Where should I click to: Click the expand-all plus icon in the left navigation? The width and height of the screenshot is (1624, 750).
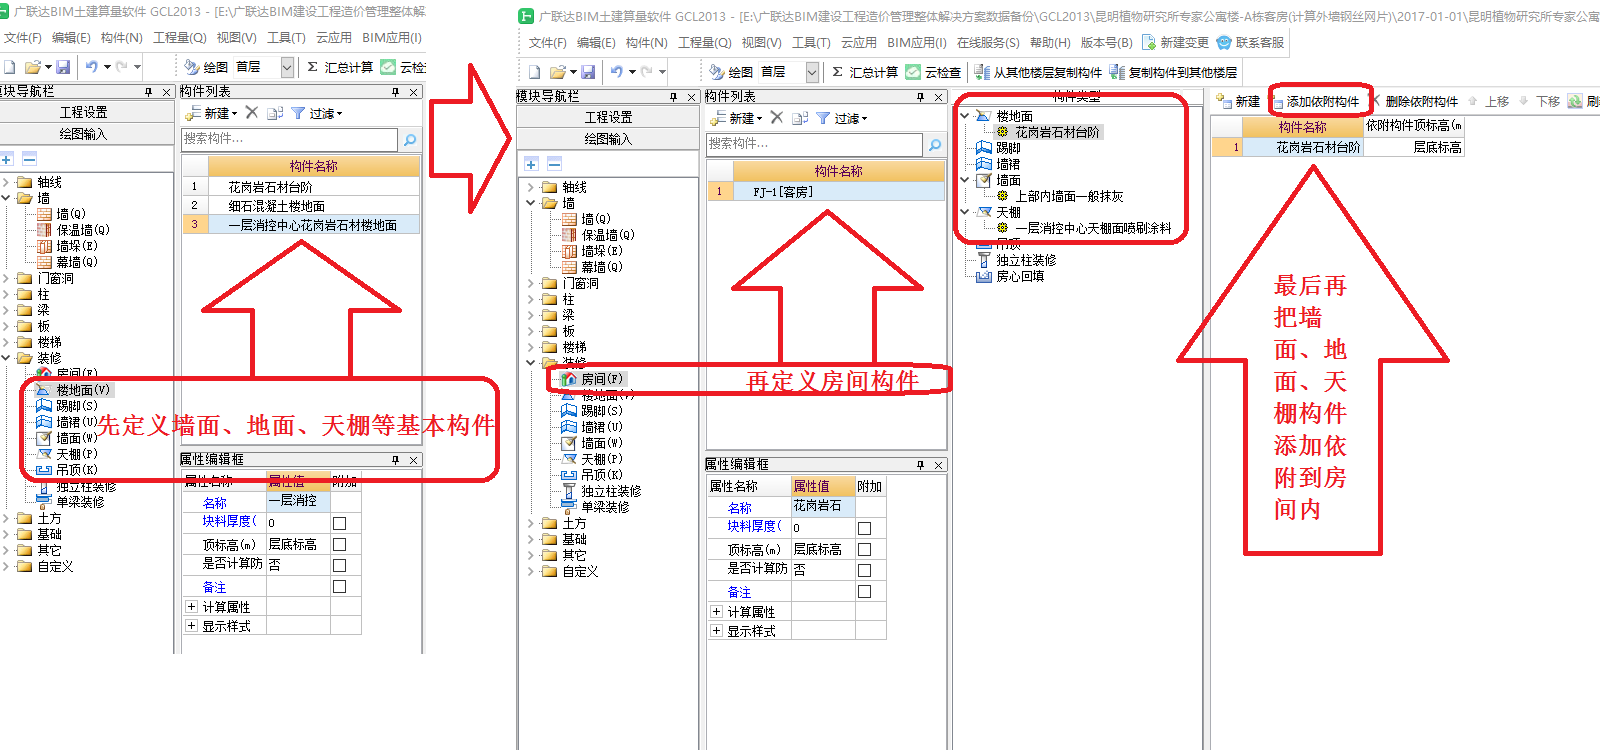coord(7,159)
